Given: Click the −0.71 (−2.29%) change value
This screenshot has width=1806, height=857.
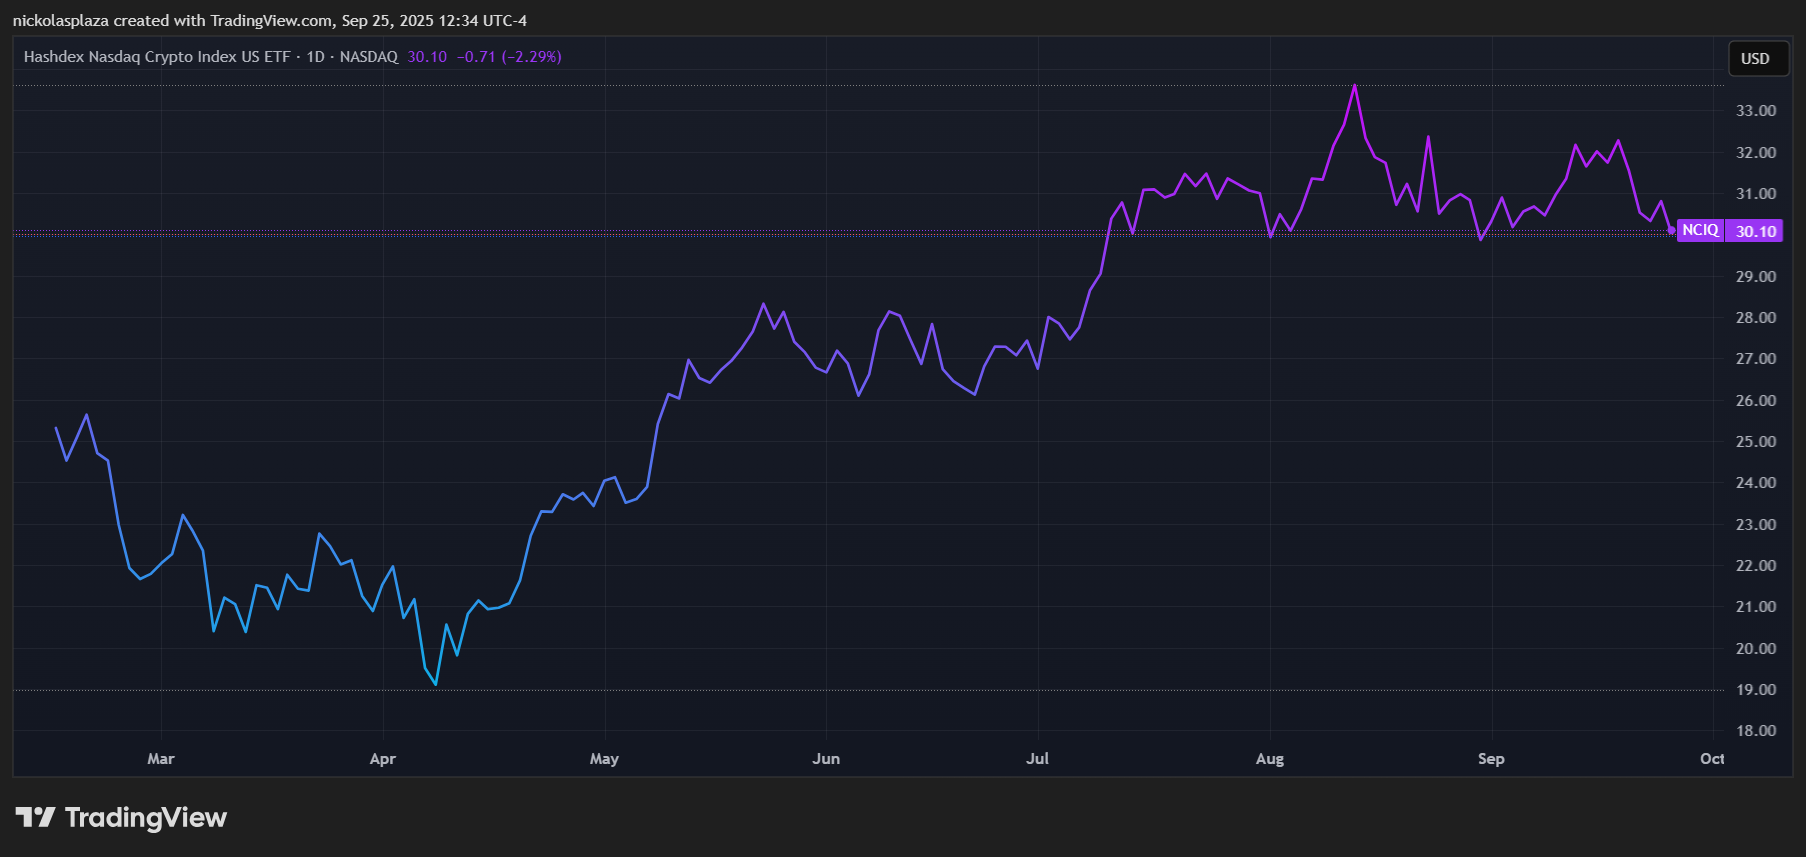Looking at the screenshot, I should coord(509,57).
